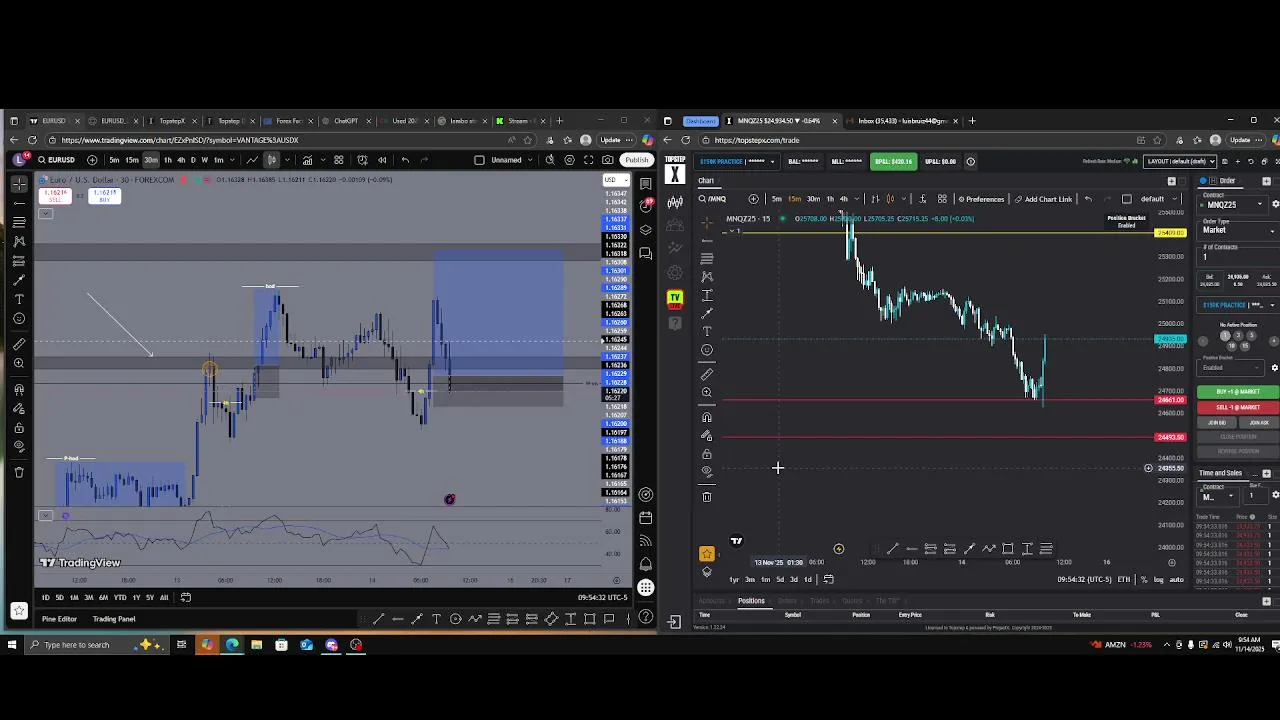Toggle auto scale on TopstepX chart
The height and width of the screenshot is (720, 1280).
tap(1176, 580)
